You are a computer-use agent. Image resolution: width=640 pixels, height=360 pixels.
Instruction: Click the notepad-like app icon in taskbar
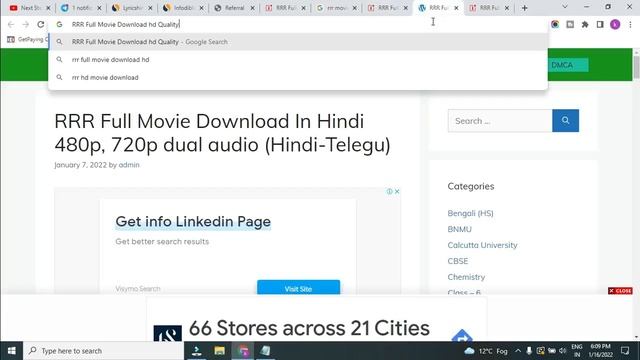[265, 351]
